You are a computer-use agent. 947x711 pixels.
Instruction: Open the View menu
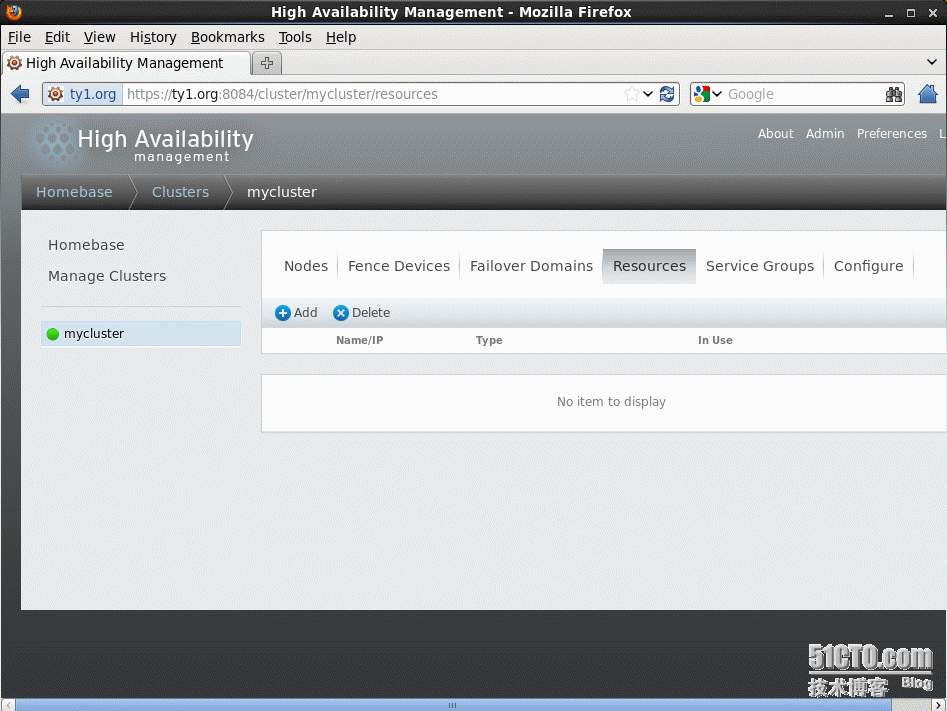tap(100, 37)
